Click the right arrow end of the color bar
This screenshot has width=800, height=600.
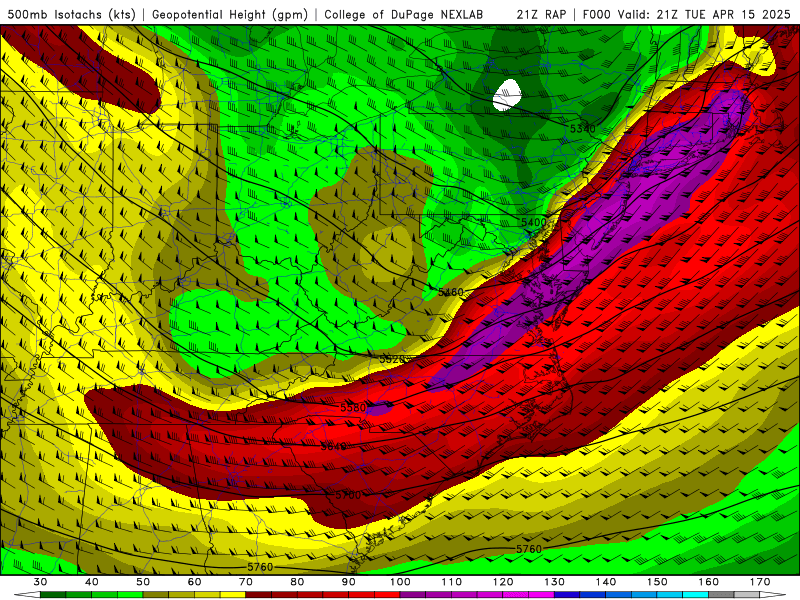[773, 595]
